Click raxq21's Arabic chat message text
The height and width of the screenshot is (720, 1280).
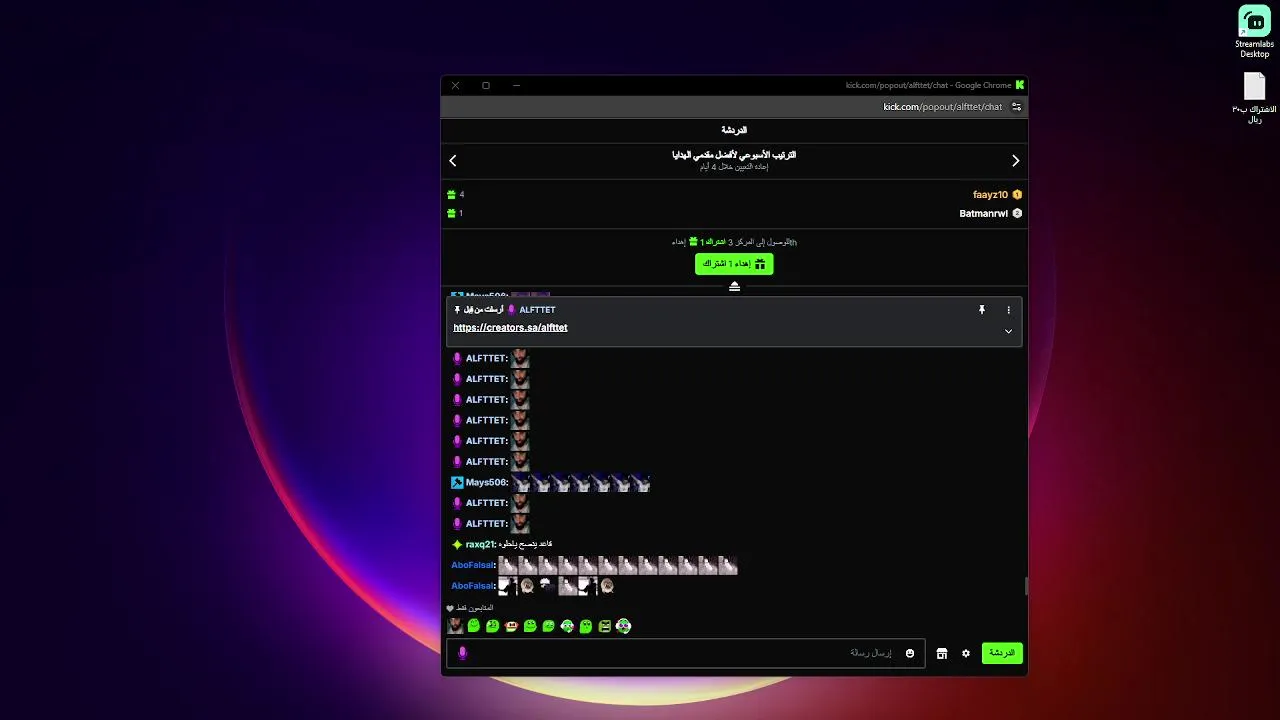coord(525,545)
